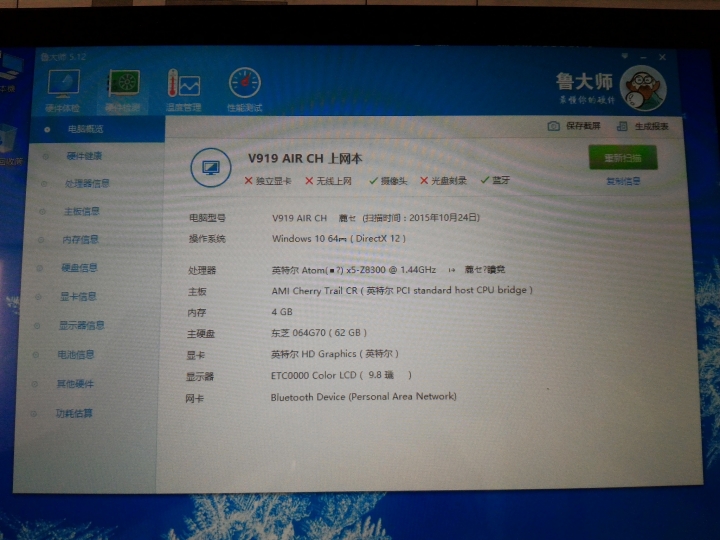This screenshot has width=720, height=540.
Task: Open 性能测试 performance test gauge icon
Action: point(245,90)
